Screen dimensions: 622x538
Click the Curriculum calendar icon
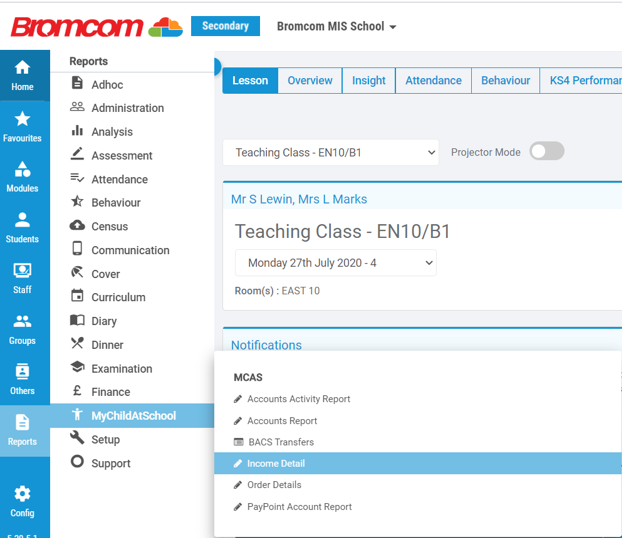tap(77, 296)
